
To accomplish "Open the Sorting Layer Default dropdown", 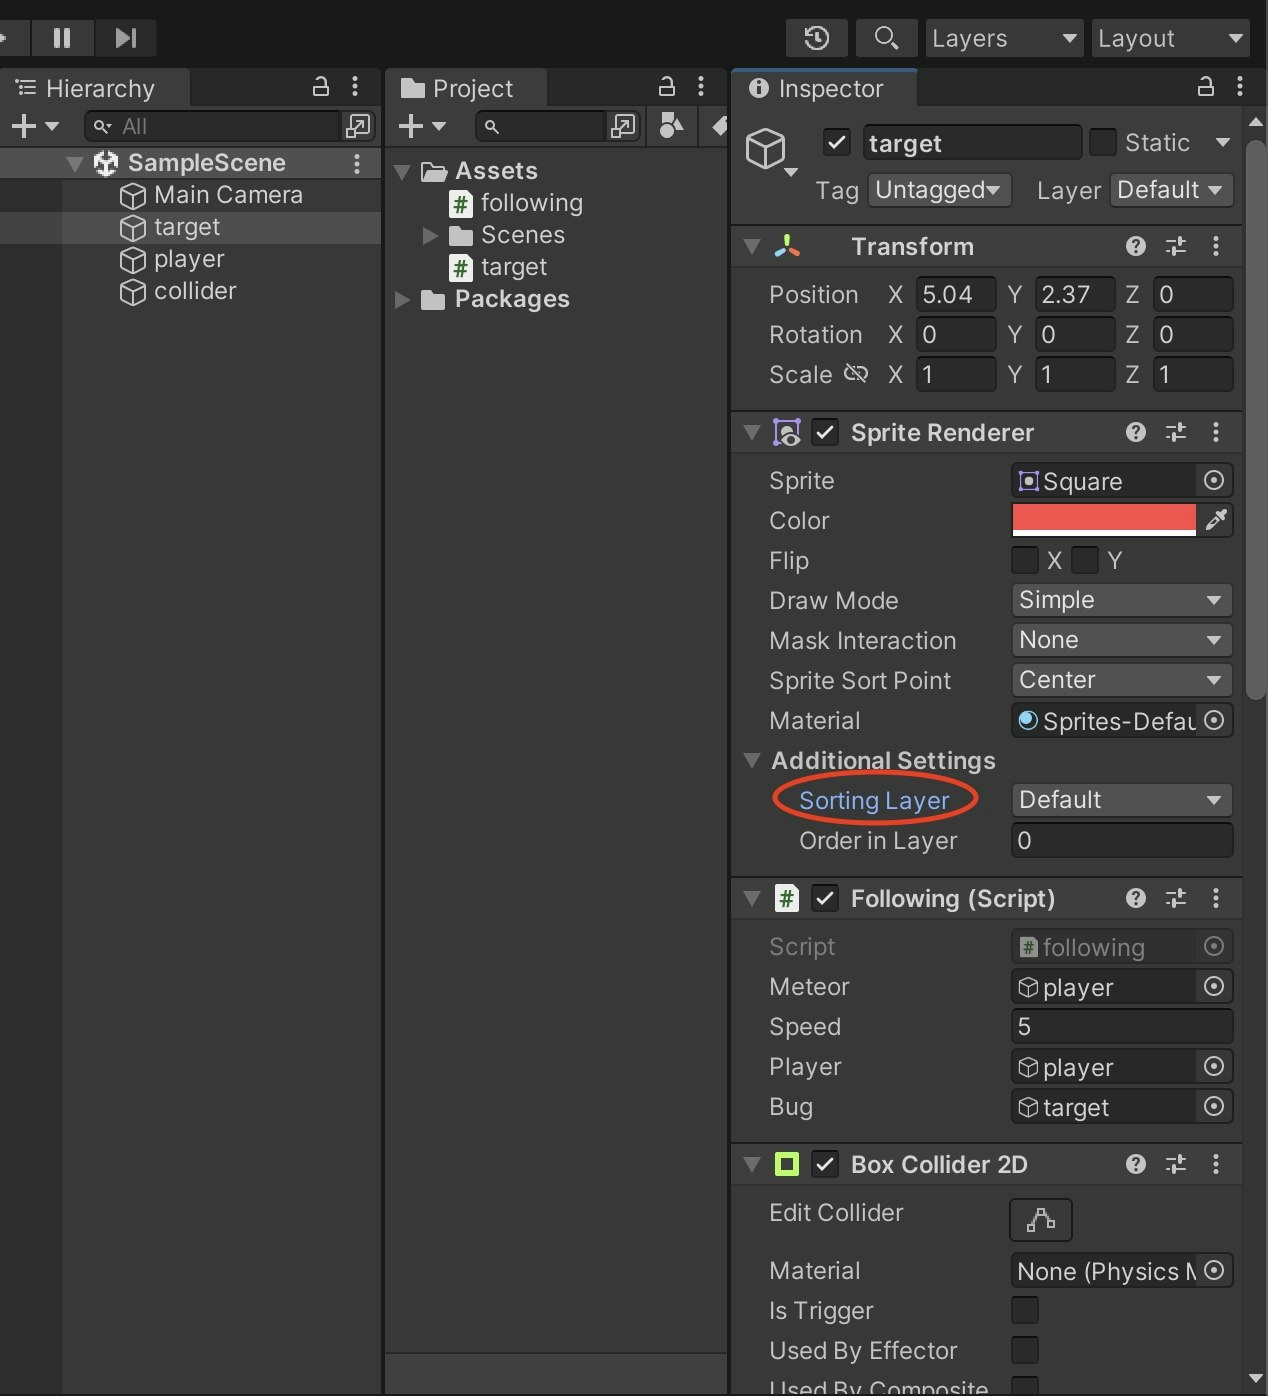I will point(1122,800).
